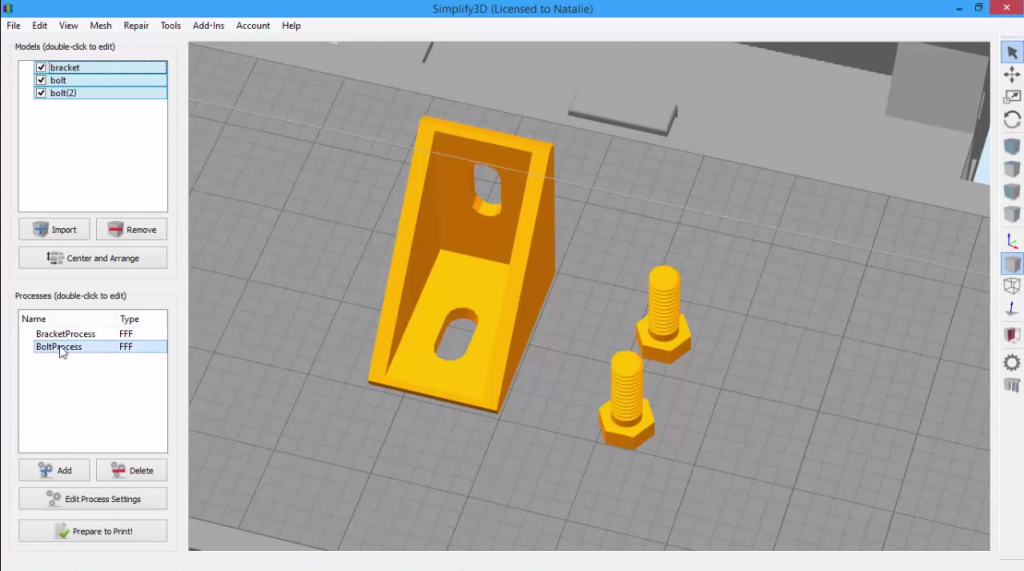Switch to the Top View cube icon
1024x571 pixels.
(x=1012, y=169)
